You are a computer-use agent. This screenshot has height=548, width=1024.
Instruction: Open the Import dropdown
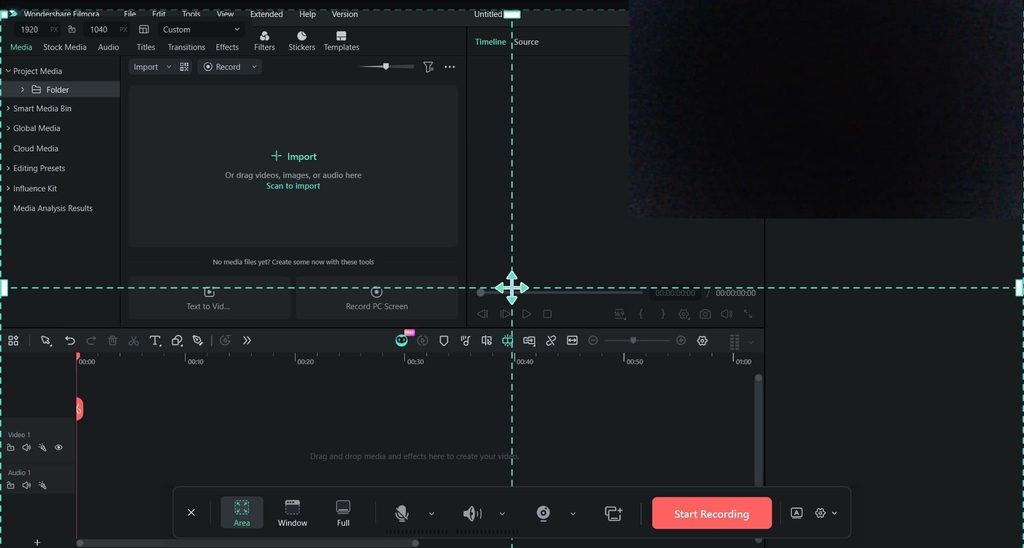pos(152,67)
